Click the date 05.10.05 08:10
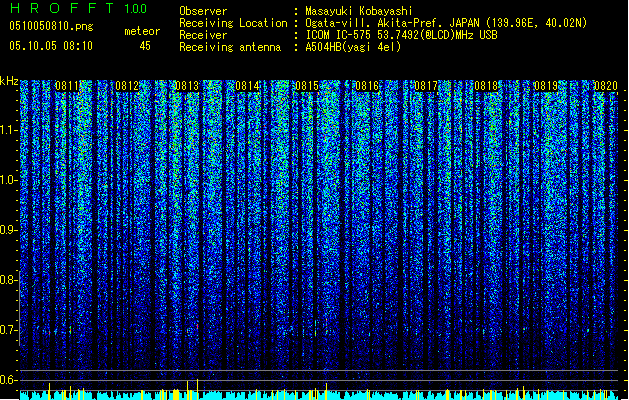 coord(51,46)
